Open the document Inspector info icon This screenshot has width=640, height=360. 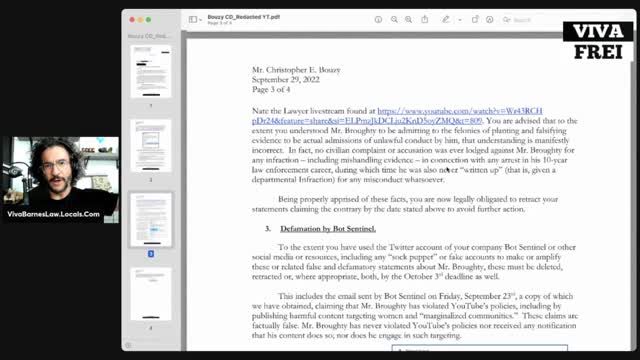(x=378, y=20)
